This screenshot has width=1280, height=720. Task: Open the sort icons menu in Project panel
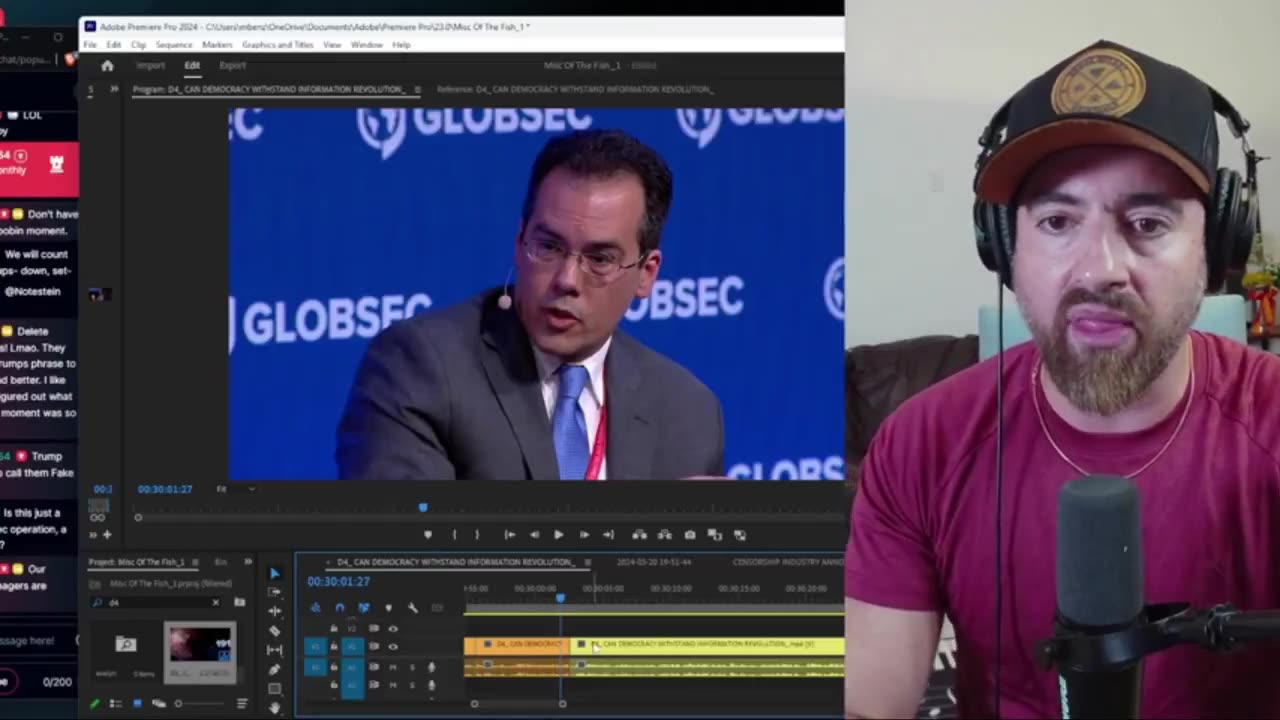tap(242, 704)
